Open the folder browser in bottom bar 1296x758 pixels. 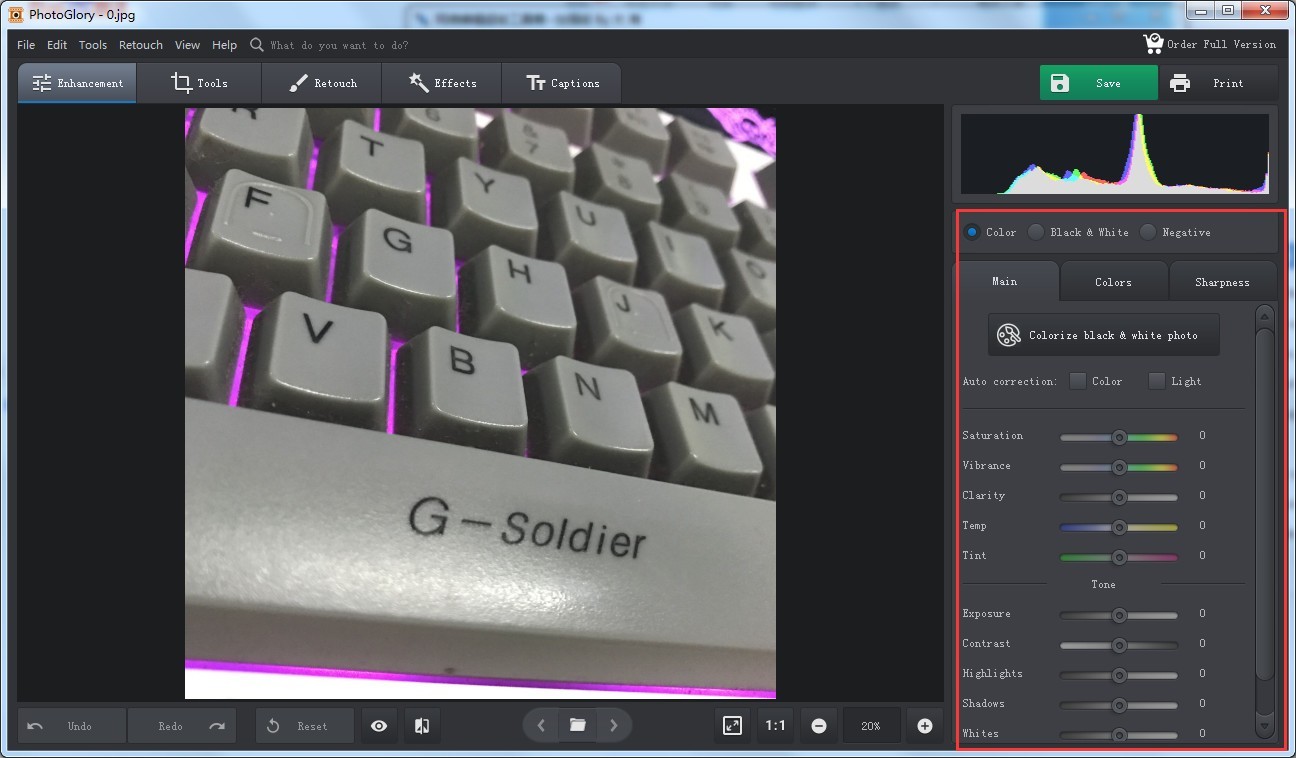pos(577,726)
